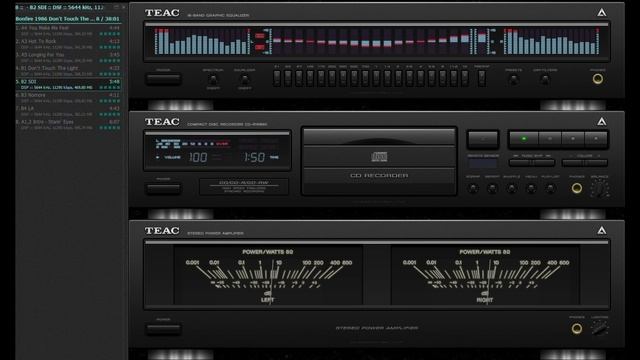The image size is (640, 360).
Task: Open the MENU knob
Action: click(531, 188)
